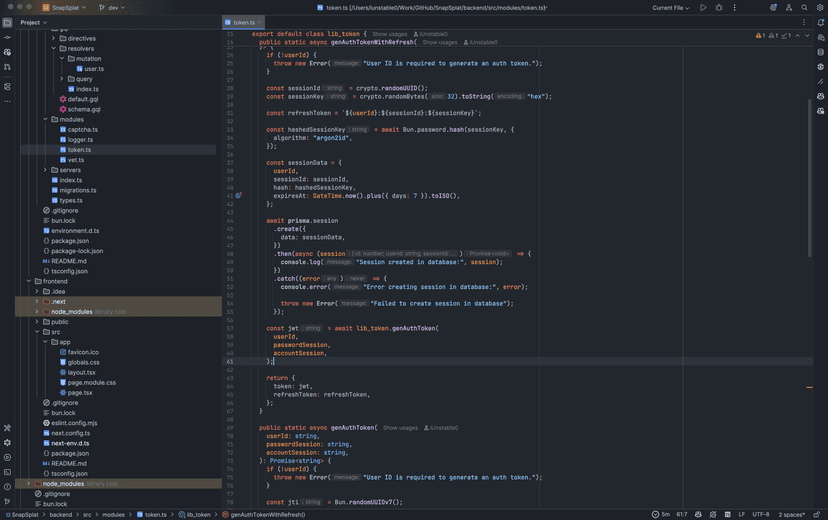828x520 pixels.
Task: Open the Search Everywhere magnifier
Action: pos(804,7)
